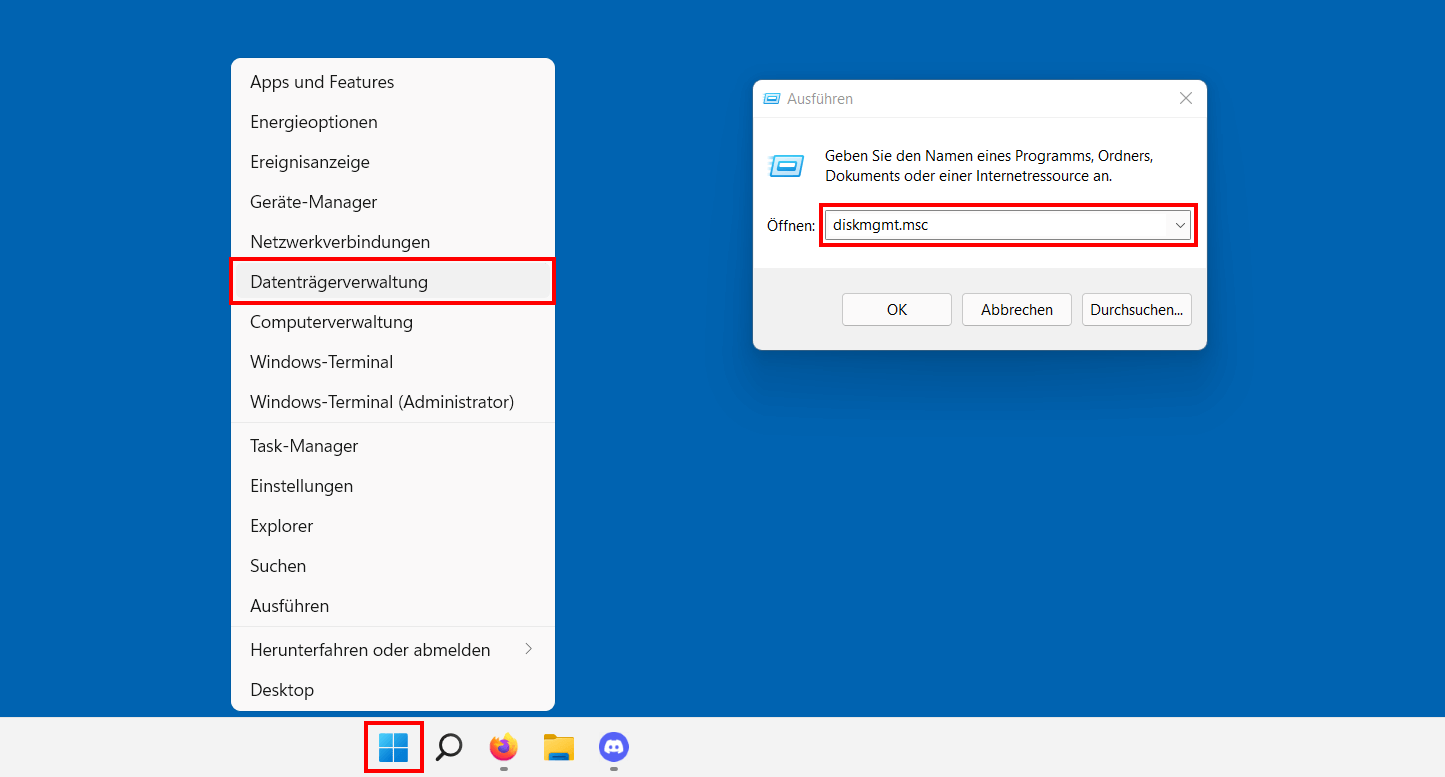Open the Windows Start button
Image resolution: width=1445 pixels, height=777 pixels.
click(x=394, y=747)
